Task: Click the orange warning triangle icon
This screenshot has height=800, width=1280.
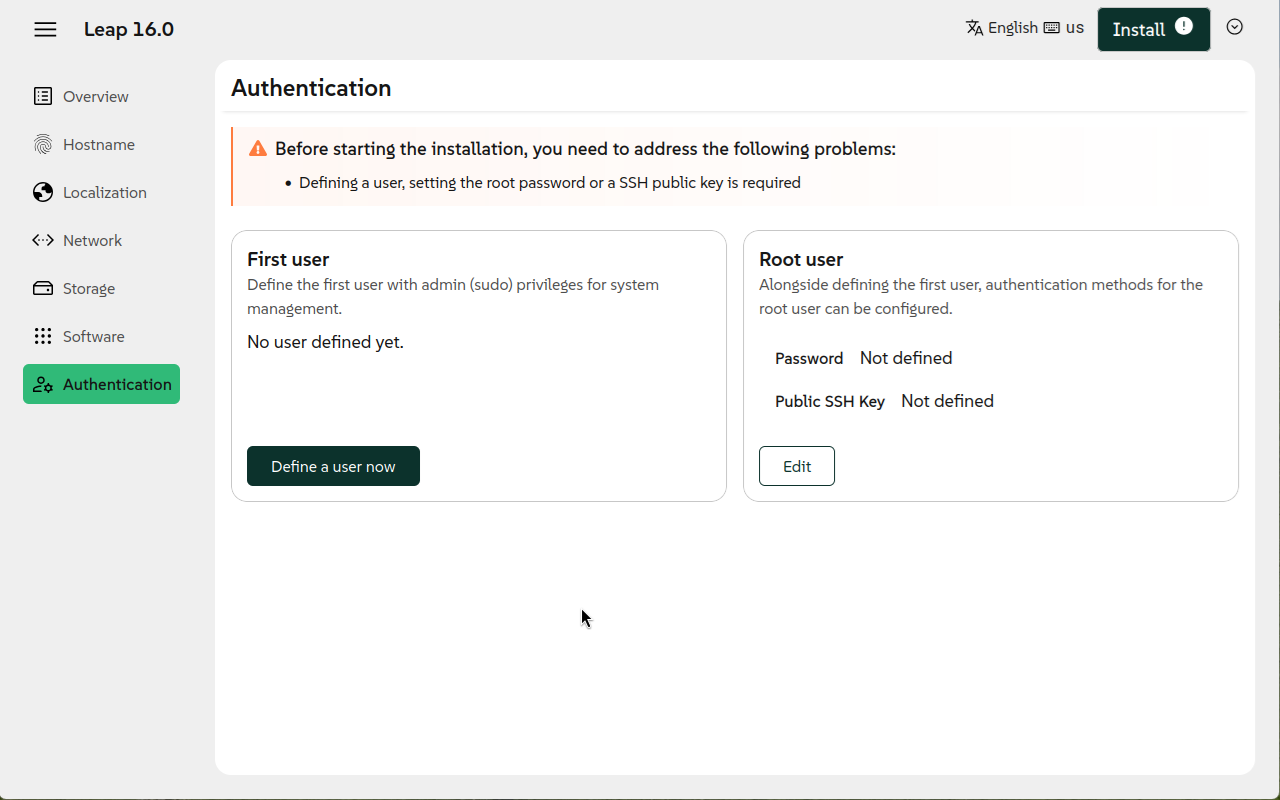Action: (x=258, y=149)
